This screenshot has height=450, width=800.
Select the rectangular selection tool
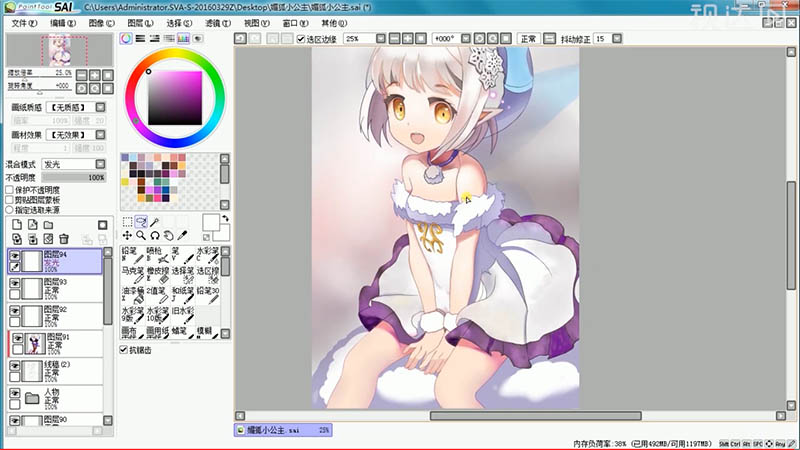click(128, 221)
